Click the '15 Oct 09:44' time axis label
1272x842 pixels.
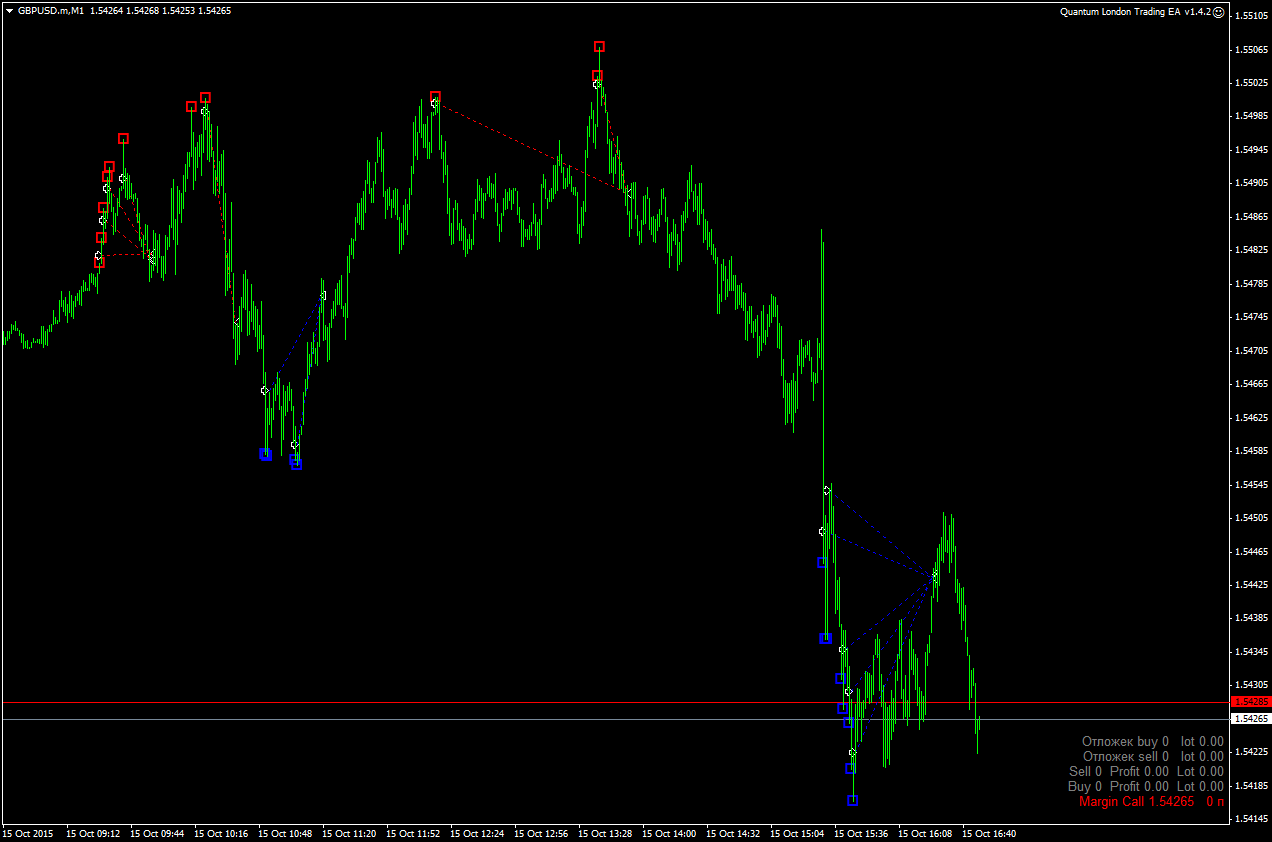[x=156, y=833]
